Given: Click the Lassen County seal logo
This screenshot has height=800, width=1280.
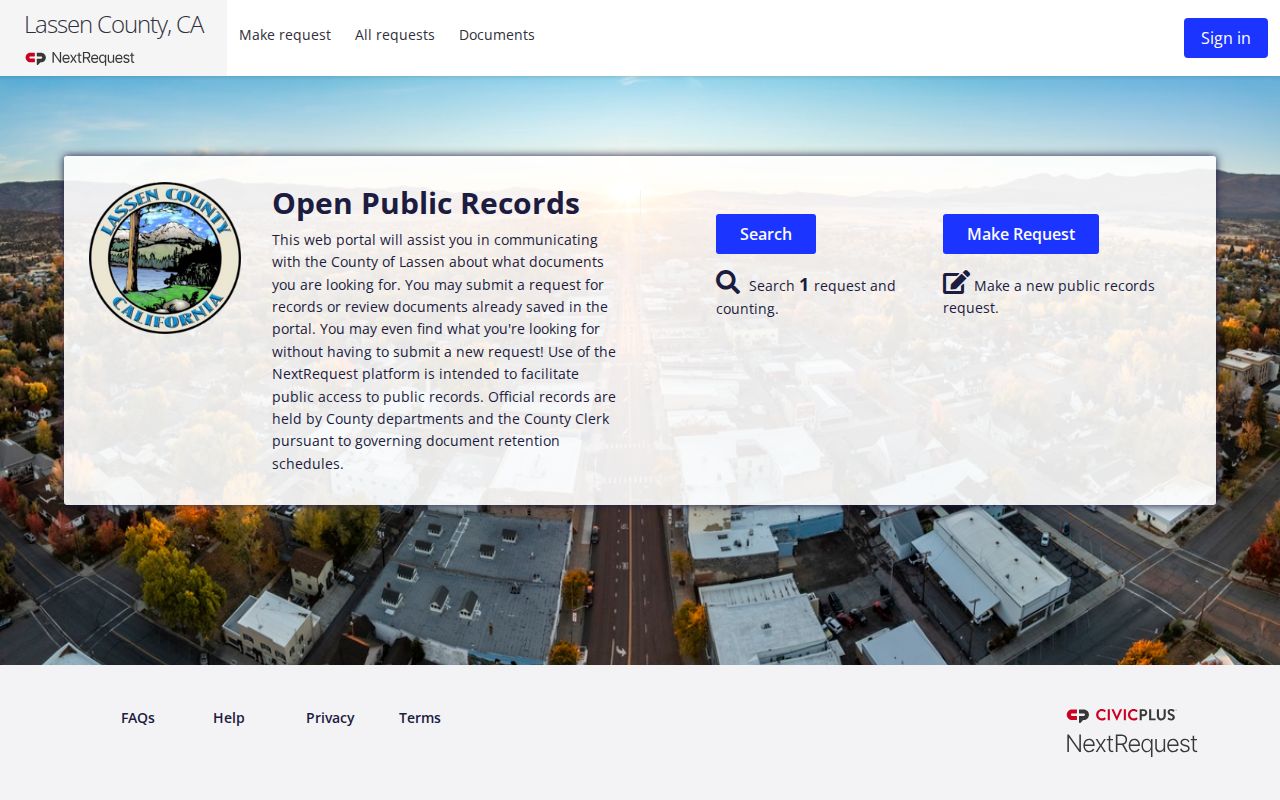Looking at the screenshot, I should [x=165, y=258].
